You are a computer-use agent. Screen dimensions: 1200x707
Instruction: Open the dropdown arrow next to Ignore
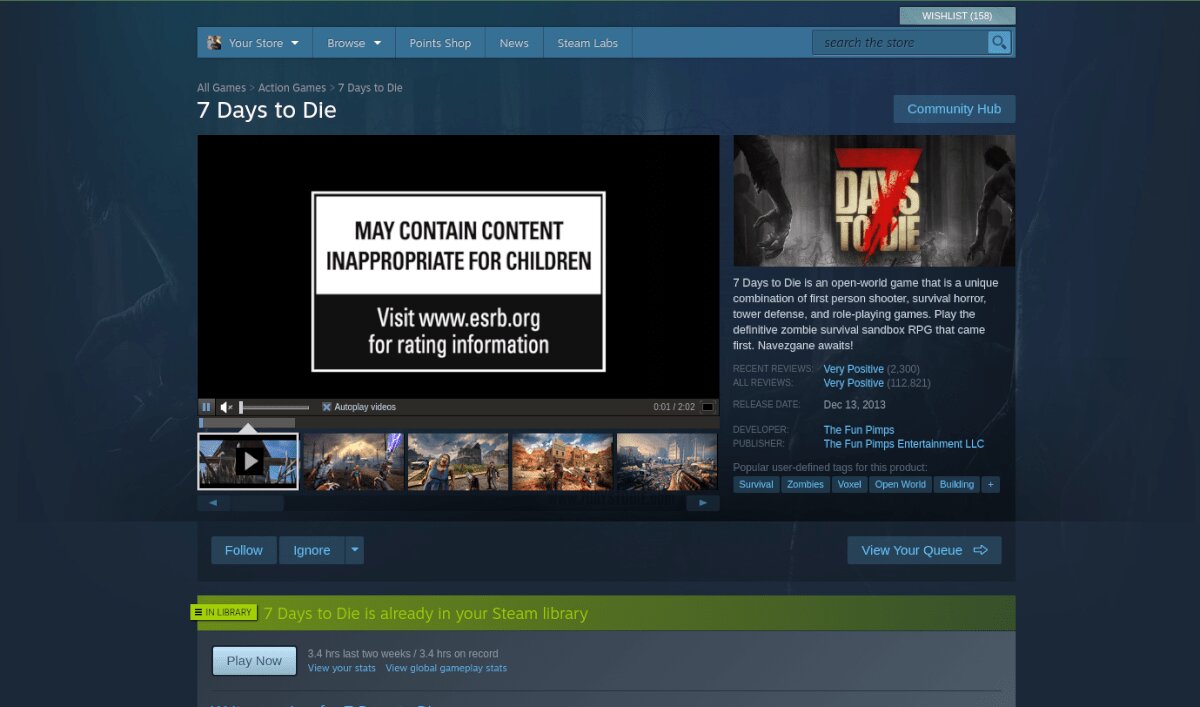[x=355, y=550]
